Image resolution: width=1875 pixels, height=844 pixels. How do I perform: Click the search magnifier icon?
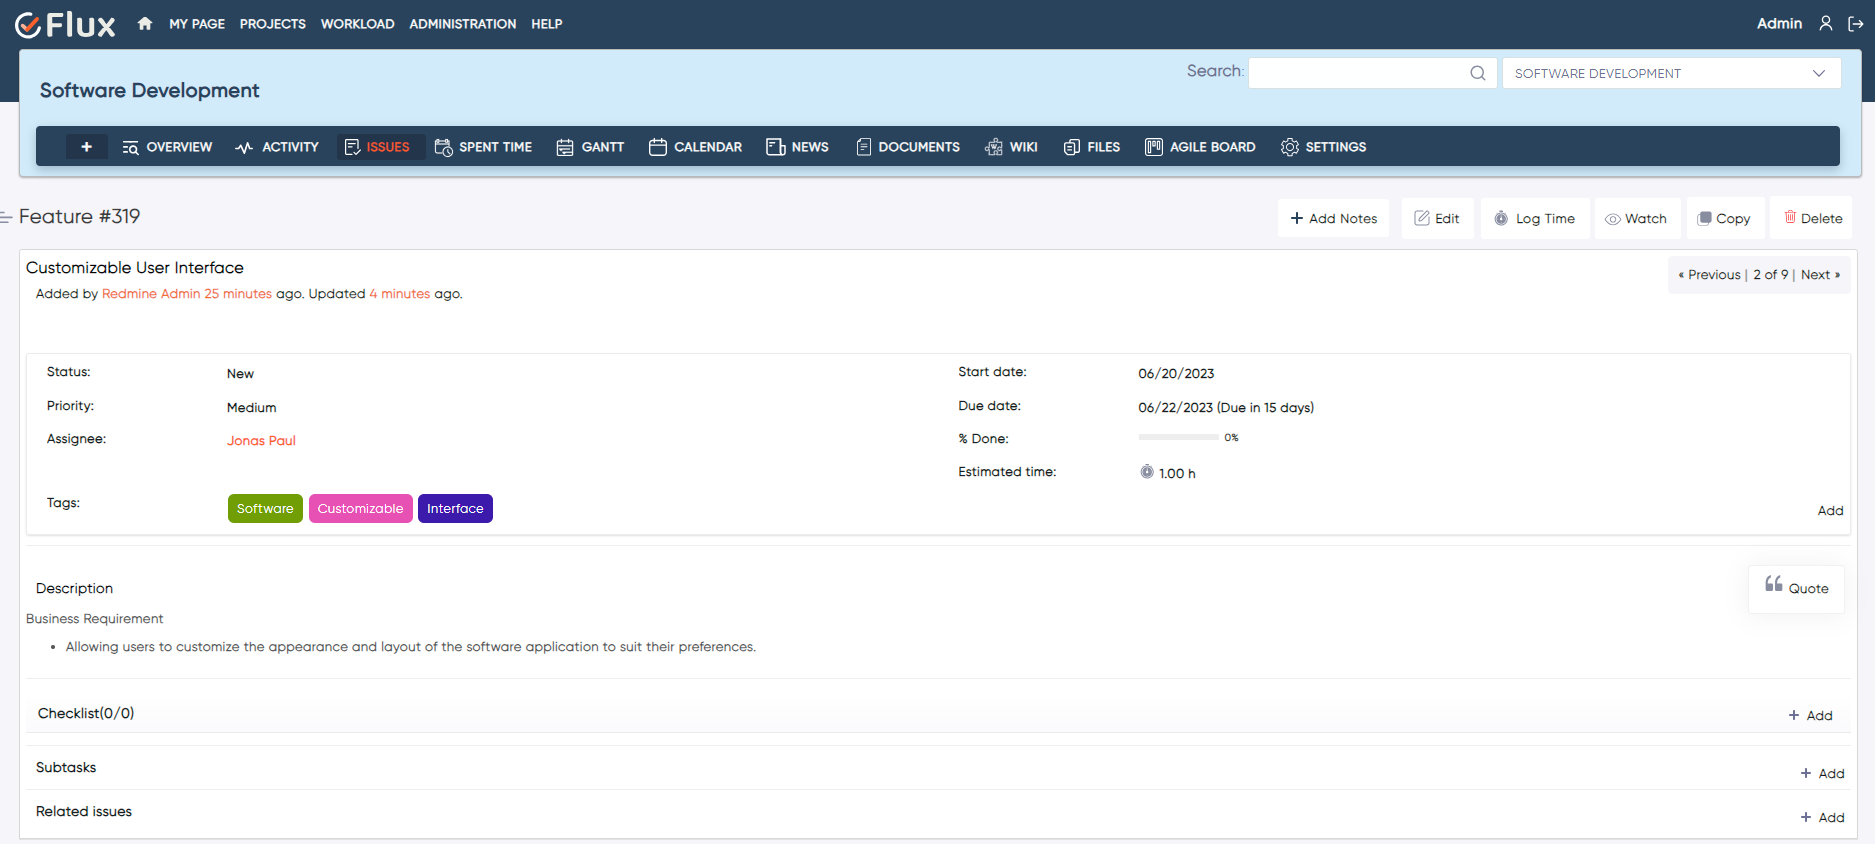(x=1477, y=73)
